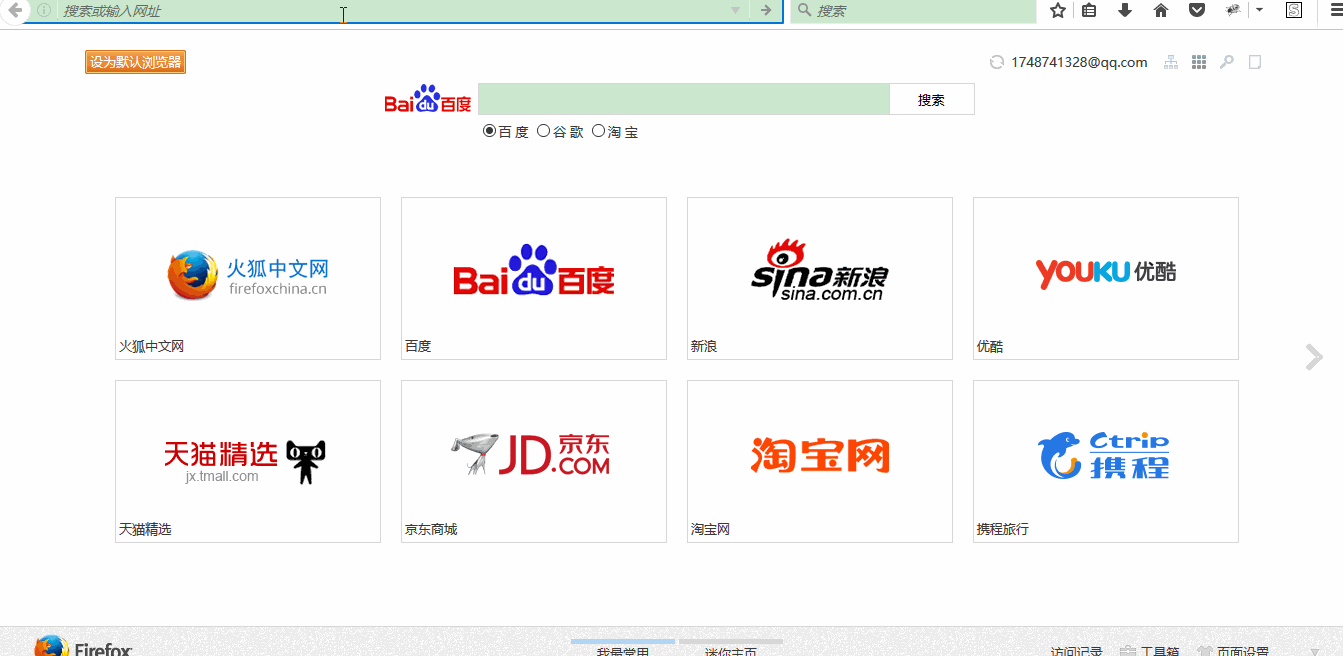Image resolution: width=1343 pixels, height=656 pixels.
Task: Click the Go arrow in address bar
Action: coord(766,10)
